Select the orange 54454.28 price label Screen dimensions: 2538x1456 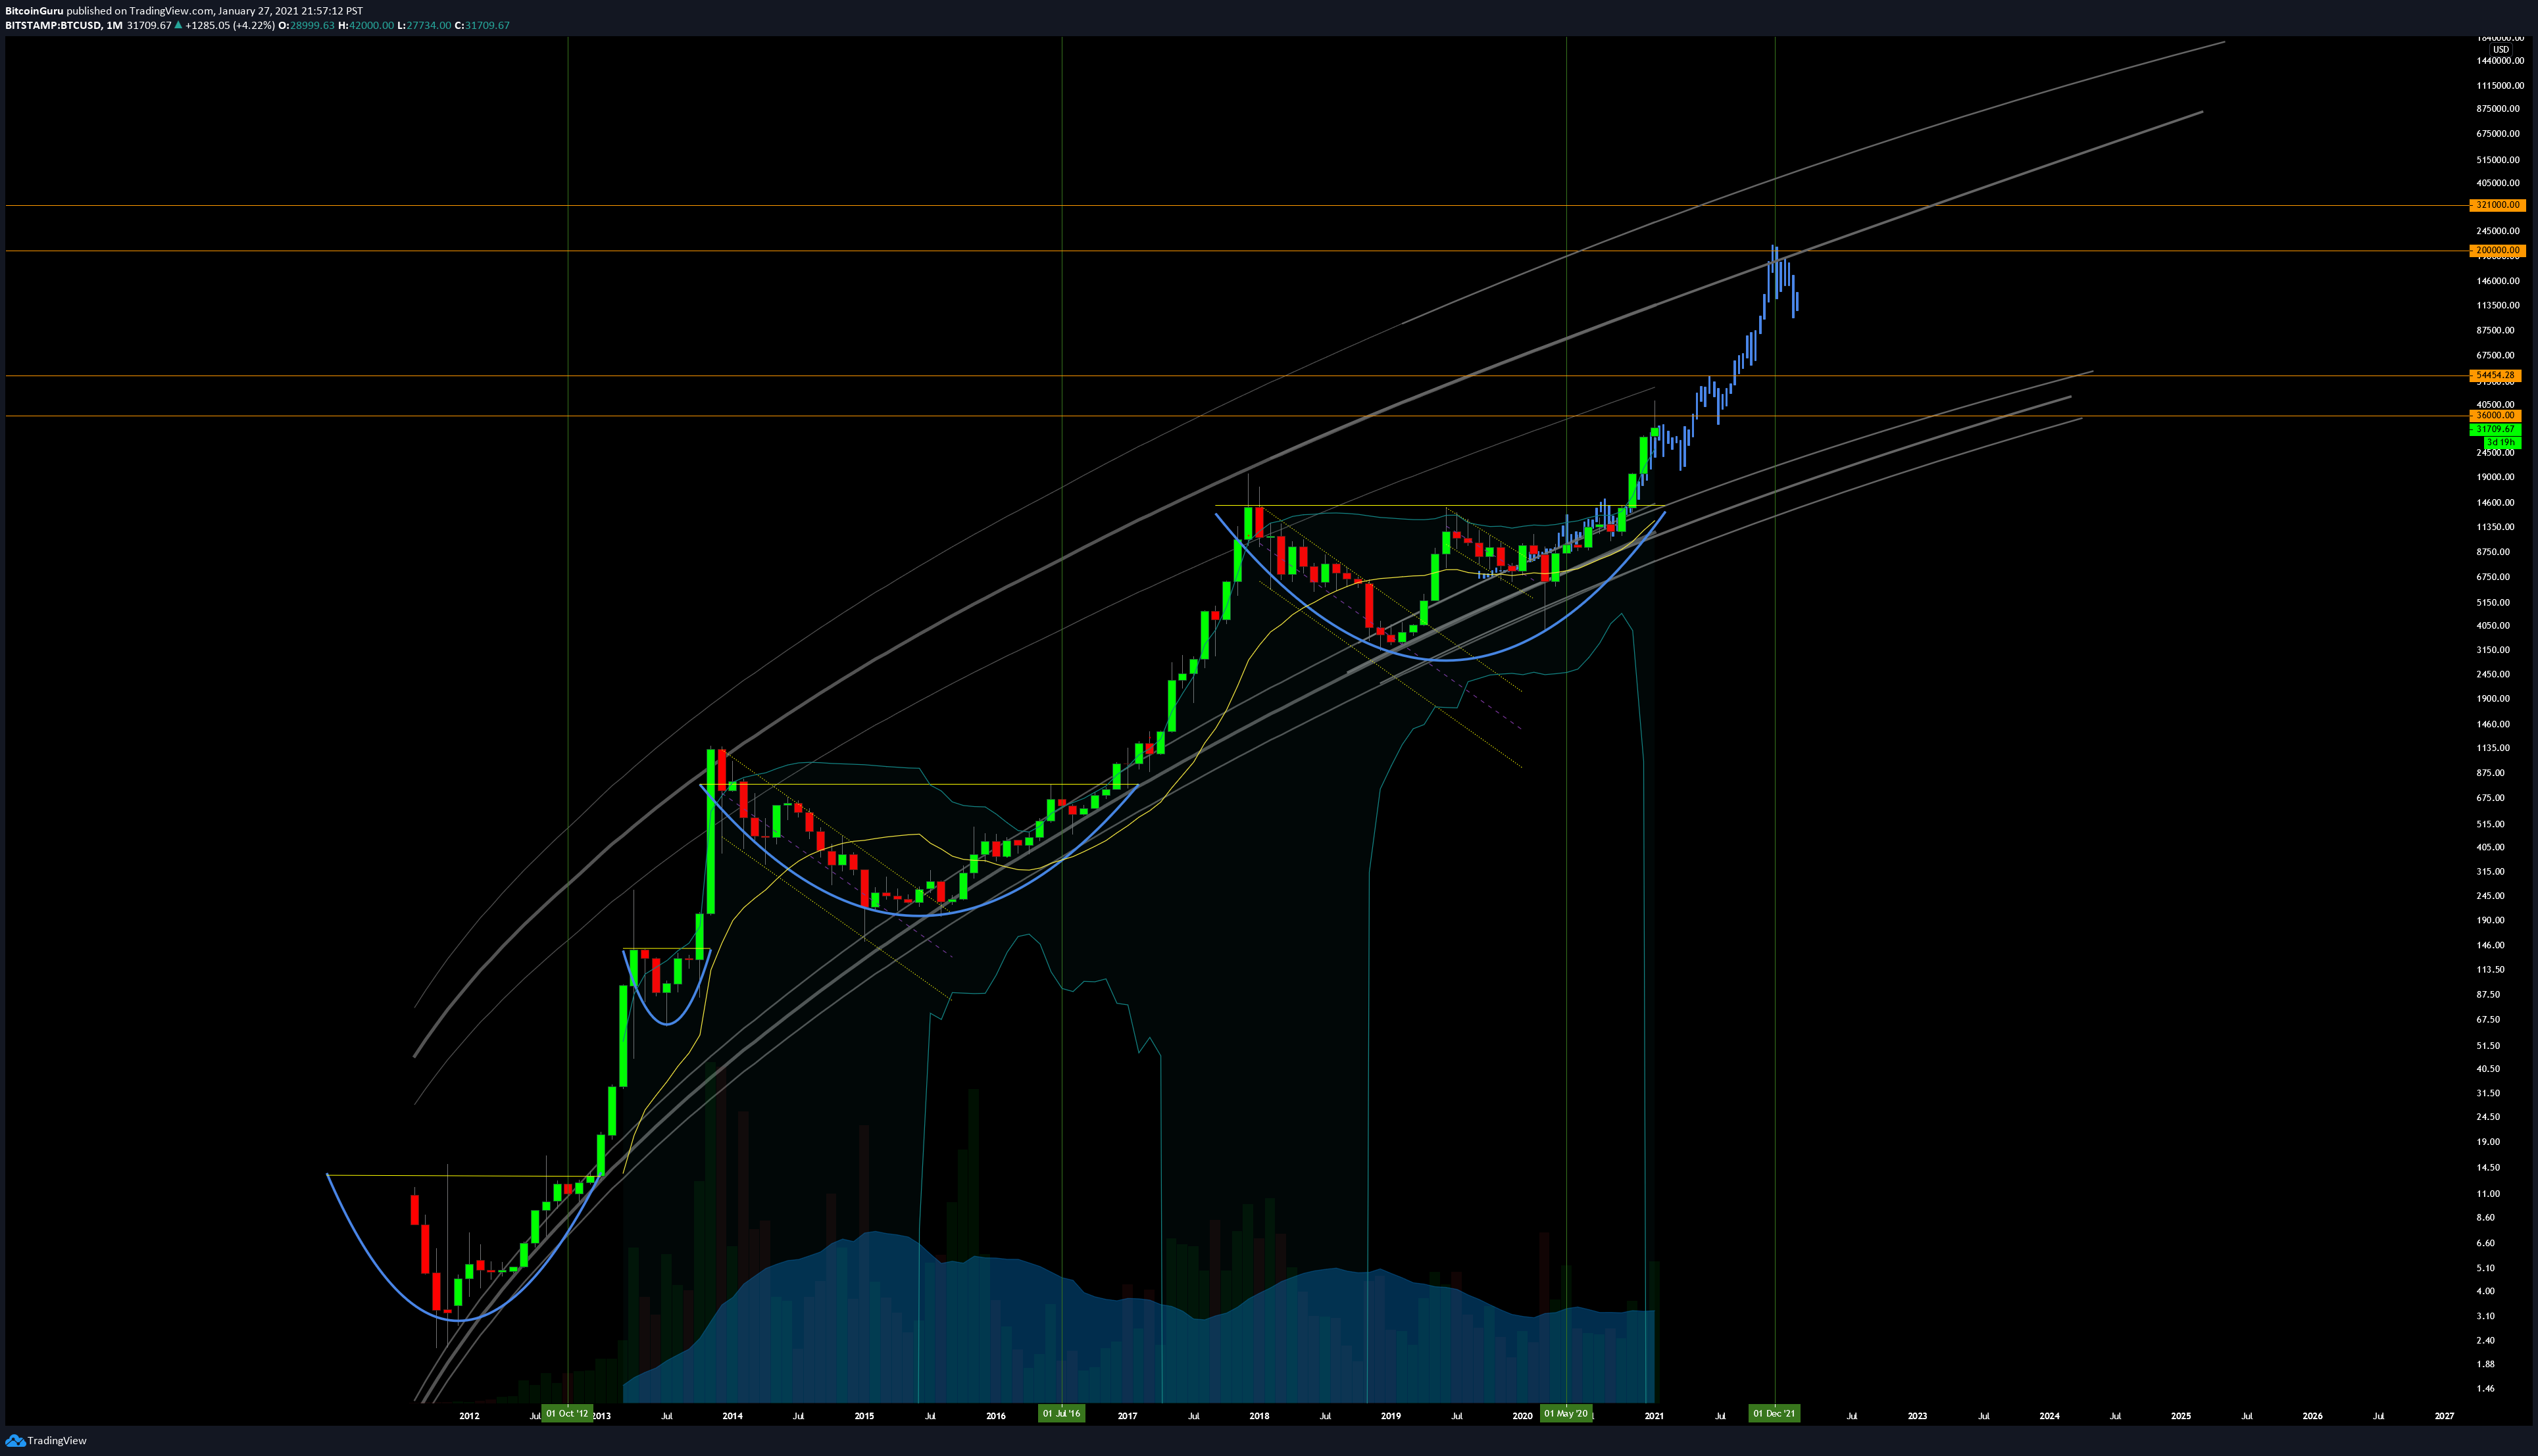[2497, 375]
